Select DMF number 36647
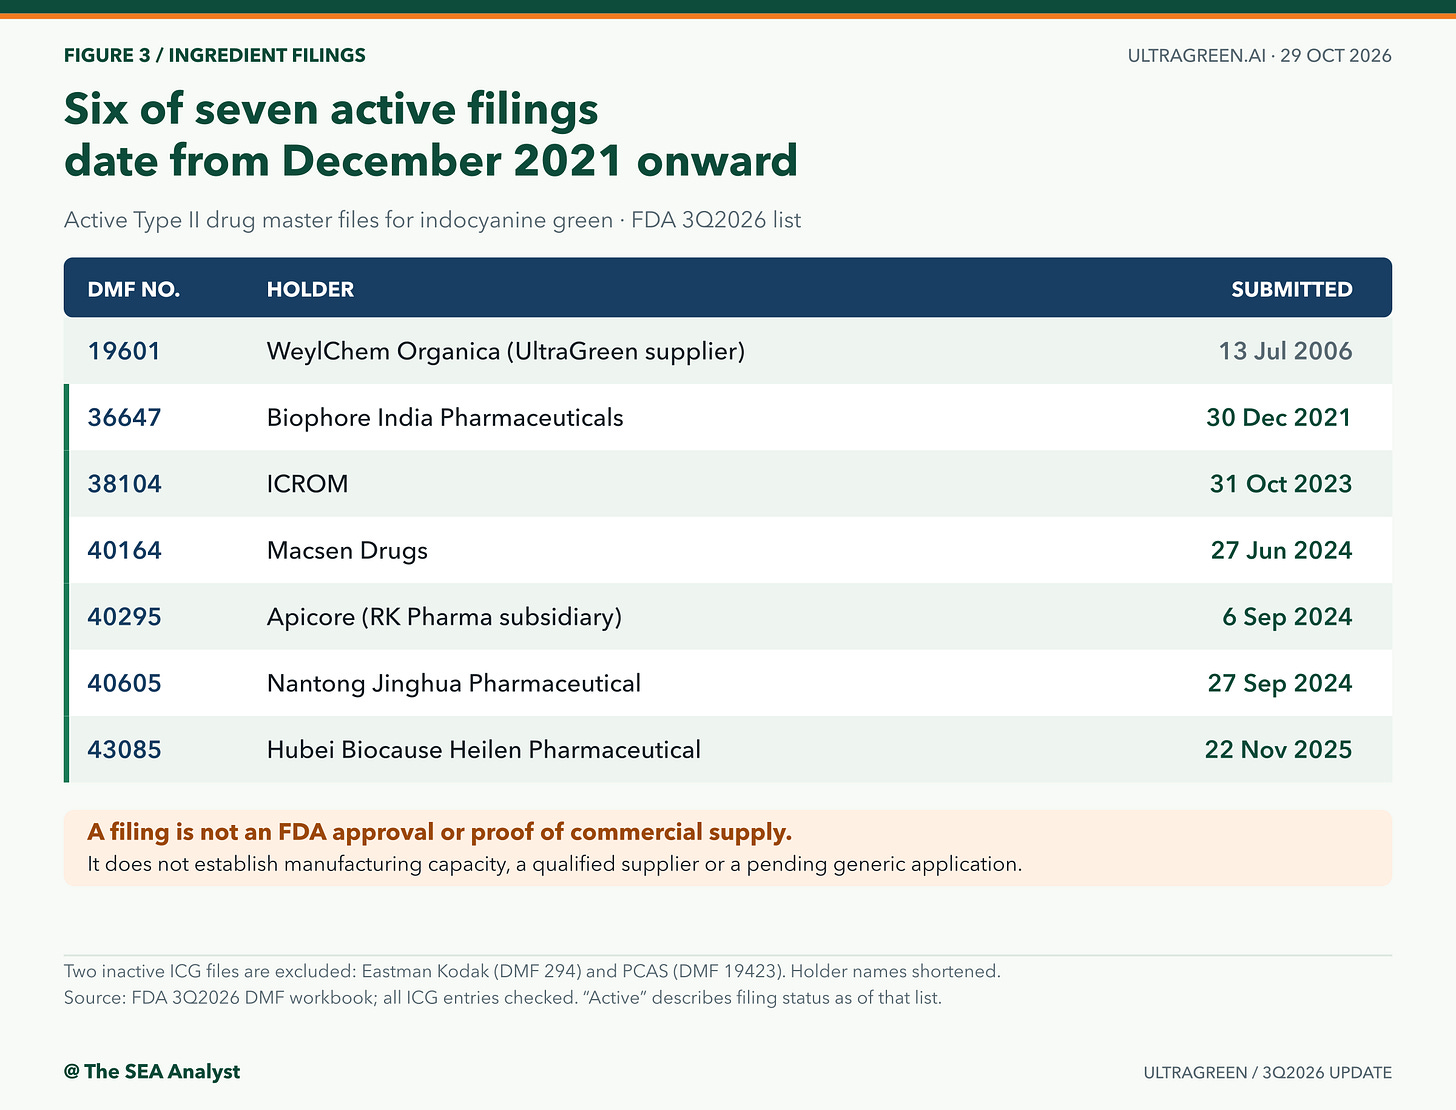 click(x=124, y=418)
